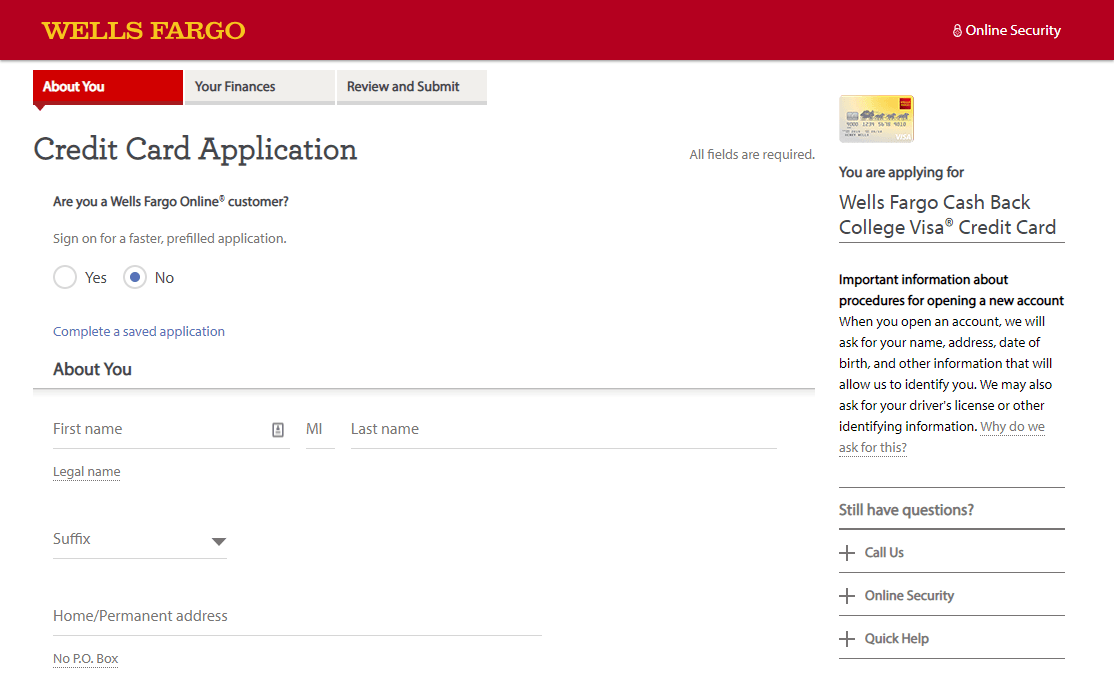Click the Legal name help link
Screen dimensions: 1114x696
point(86,472)
